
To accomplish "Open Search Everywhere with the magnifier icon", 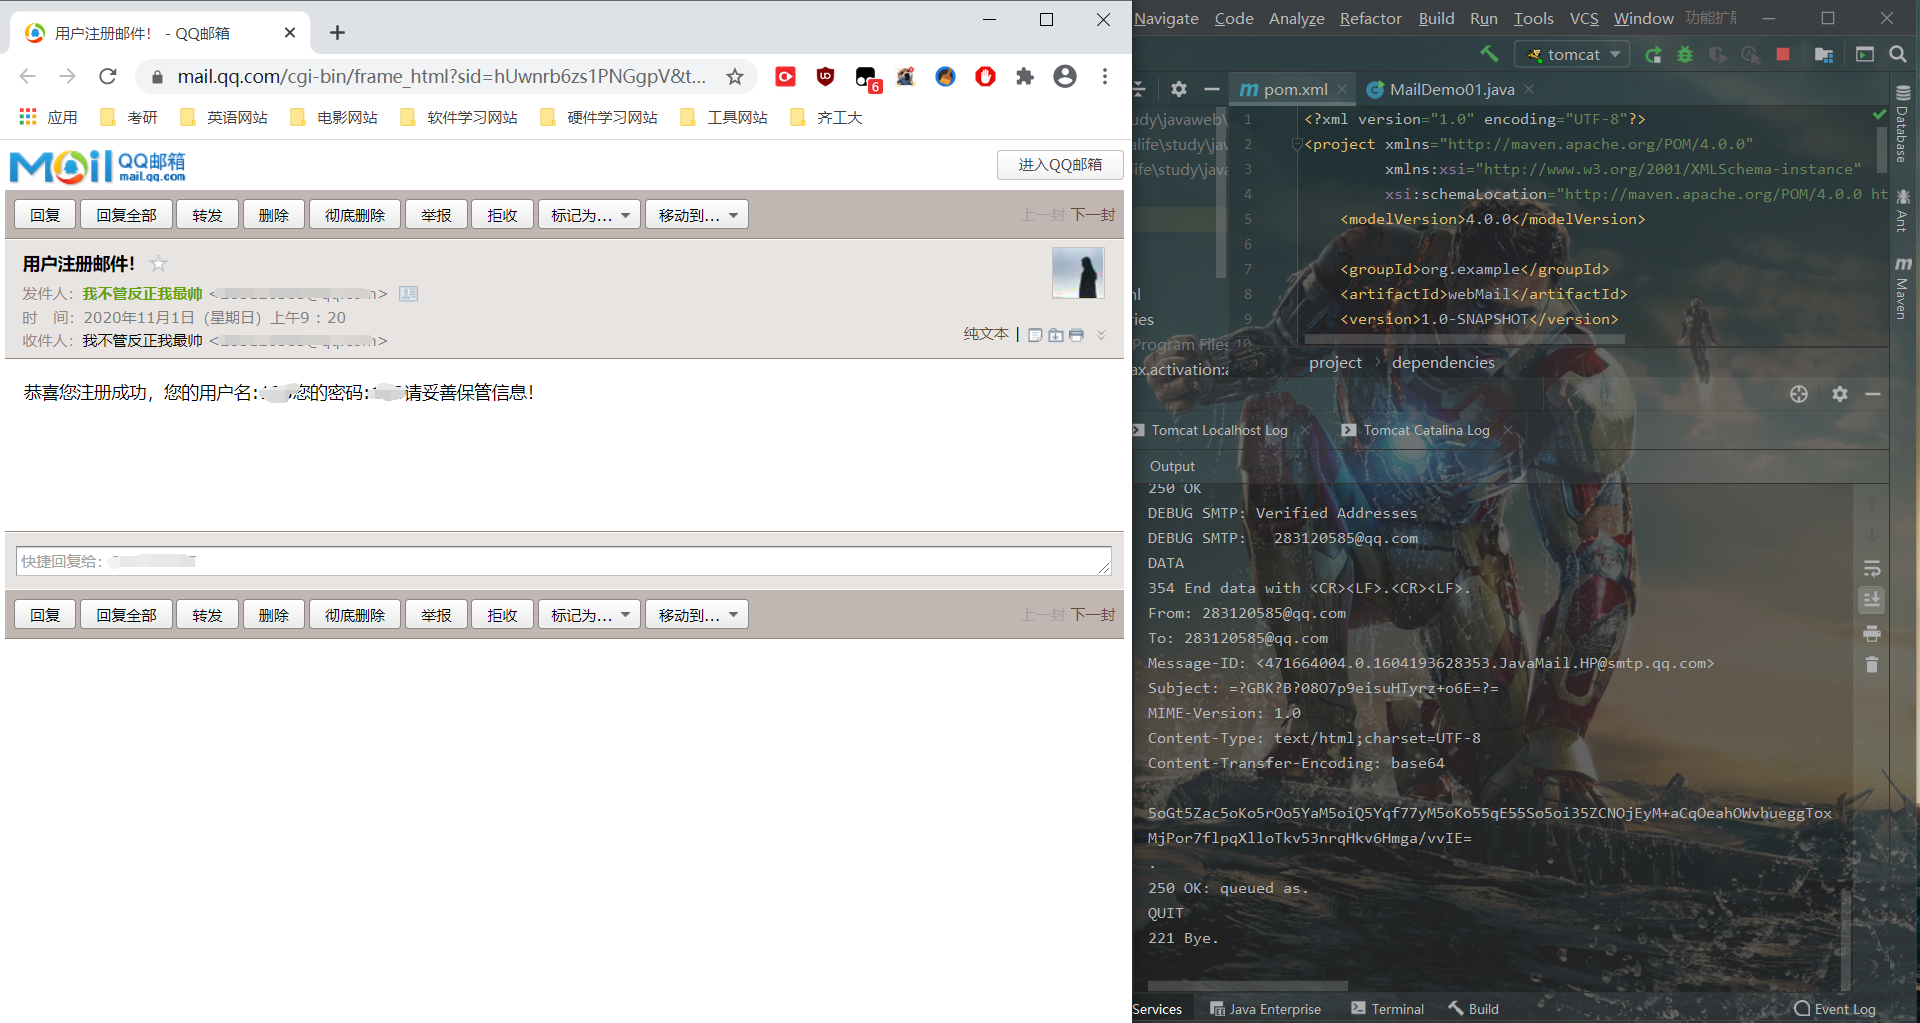I will [1898, 54].
